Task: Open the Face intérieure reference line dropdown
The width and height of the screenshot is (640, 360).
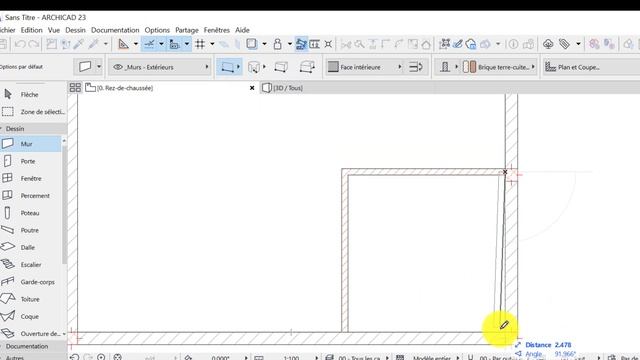Action: (x=365, y=67)
